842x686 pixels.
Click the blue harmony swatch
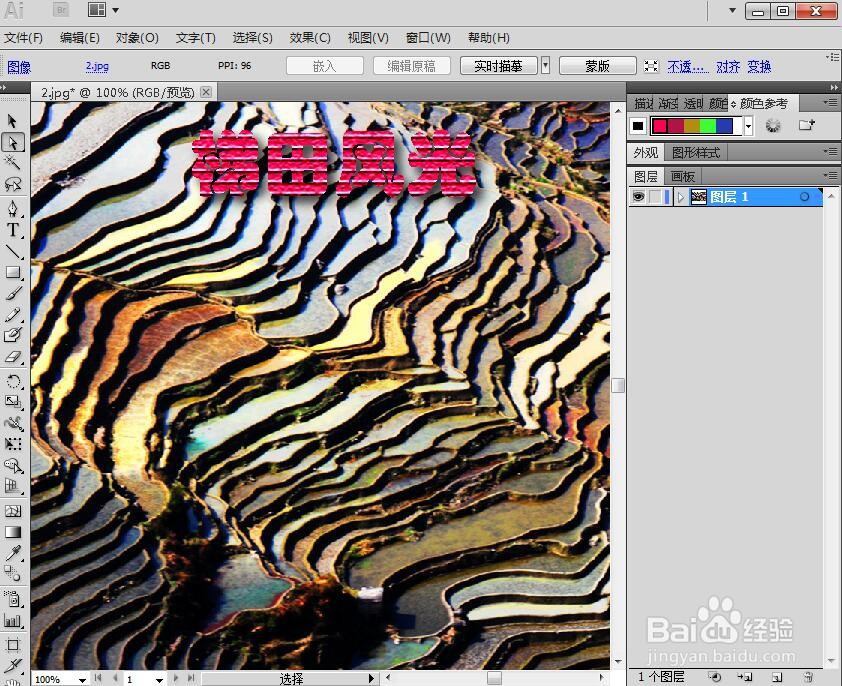point(724,126)
